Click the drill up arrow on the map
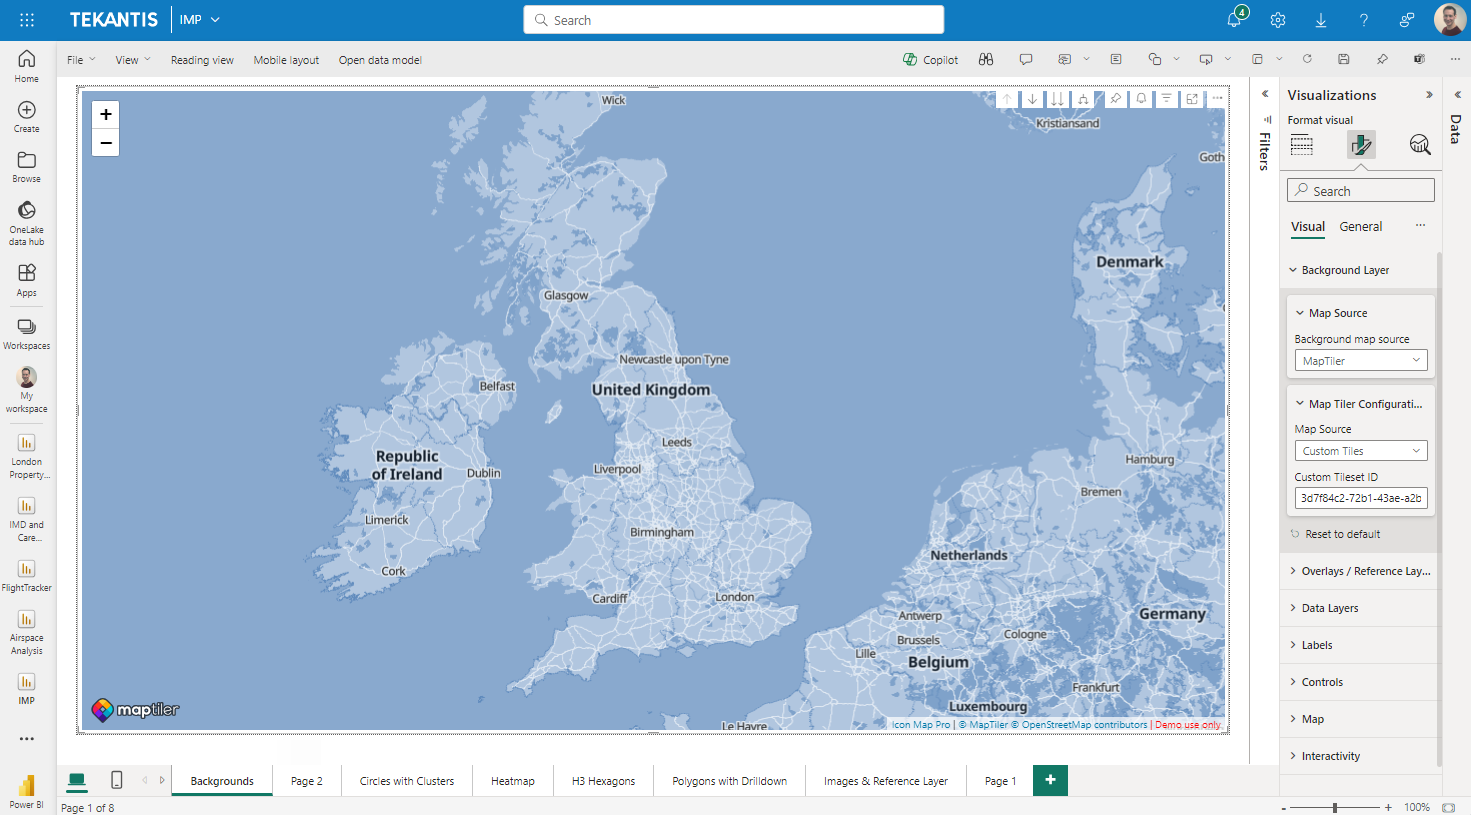 (x=1005, y=98)
